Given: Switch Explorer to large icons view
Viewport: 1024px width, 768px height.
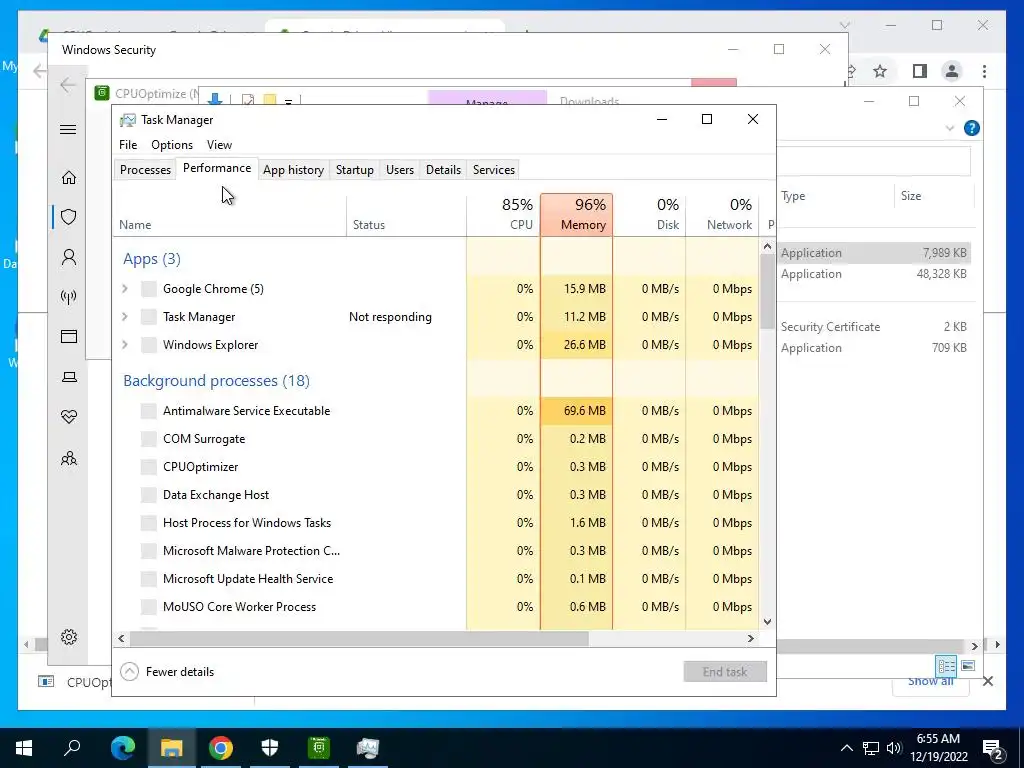Looking at the screenshot, I should [968, 665].
